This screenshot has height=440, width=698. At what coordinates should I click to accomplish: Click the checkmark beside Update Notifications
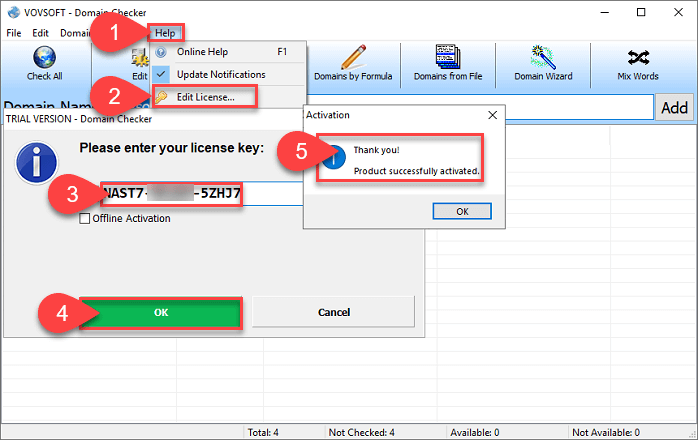click(161, 74)
